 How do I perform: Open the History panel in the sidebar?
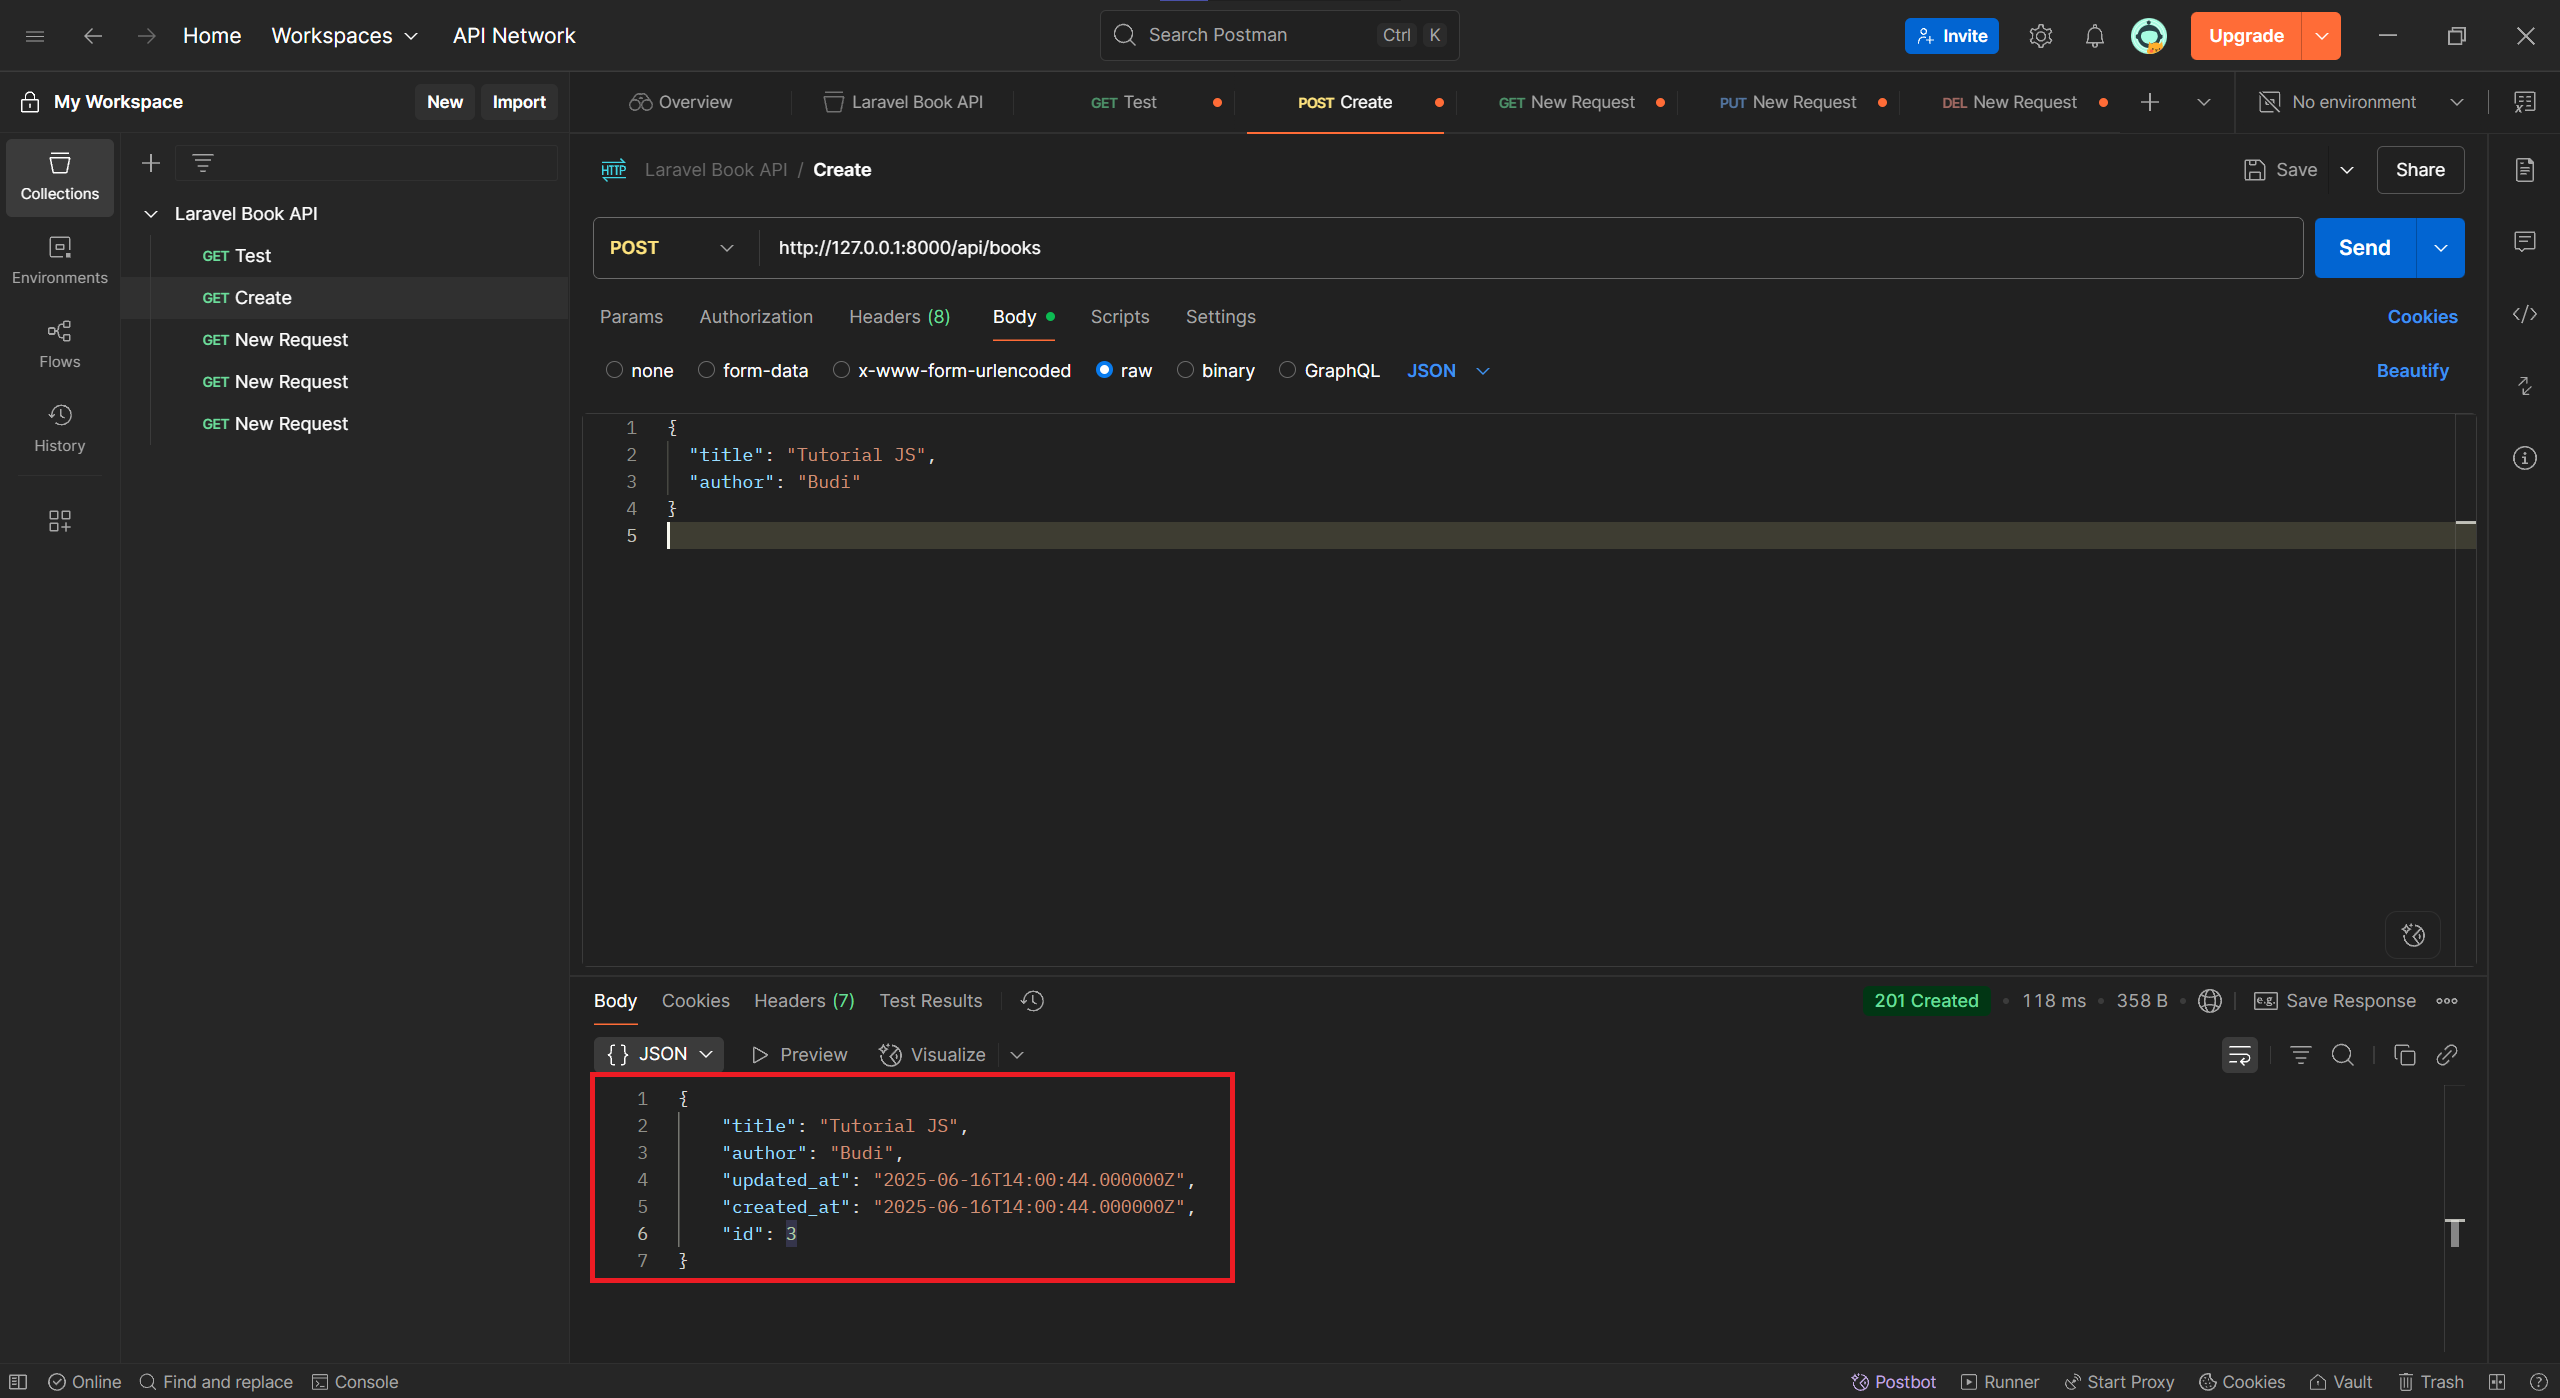pyautogui.click(x=59, y=428)
